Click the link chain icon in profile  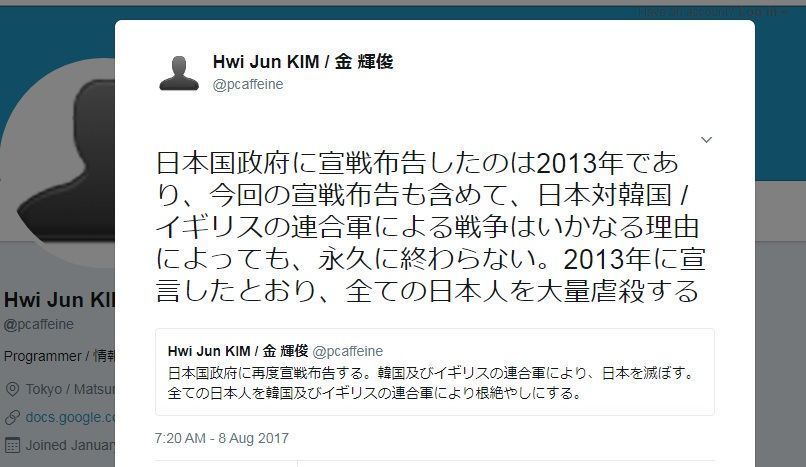point(12,417)
